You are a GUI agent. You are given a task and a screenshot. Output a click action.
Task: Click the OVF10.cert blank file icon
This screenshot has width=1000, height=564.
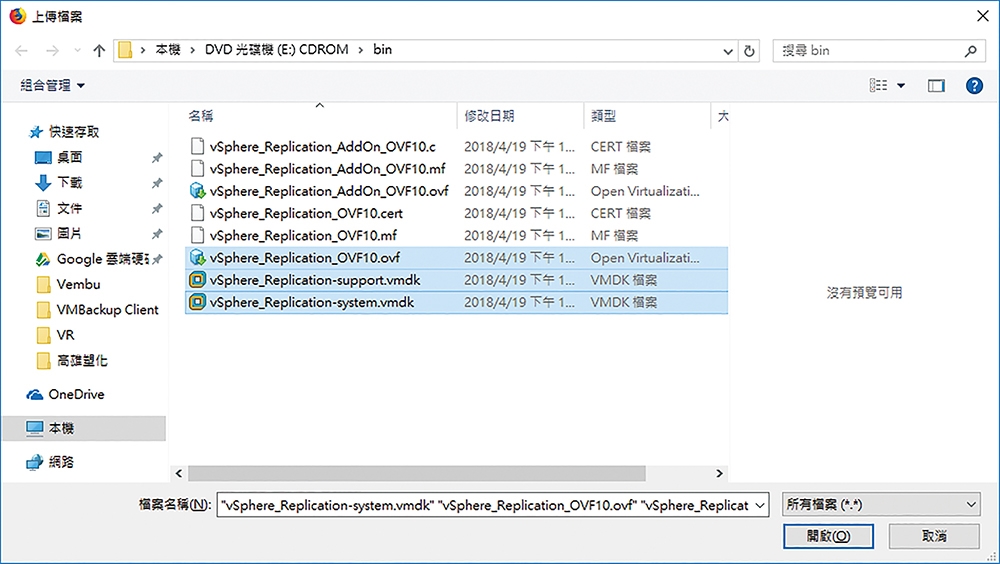(198, 213)
